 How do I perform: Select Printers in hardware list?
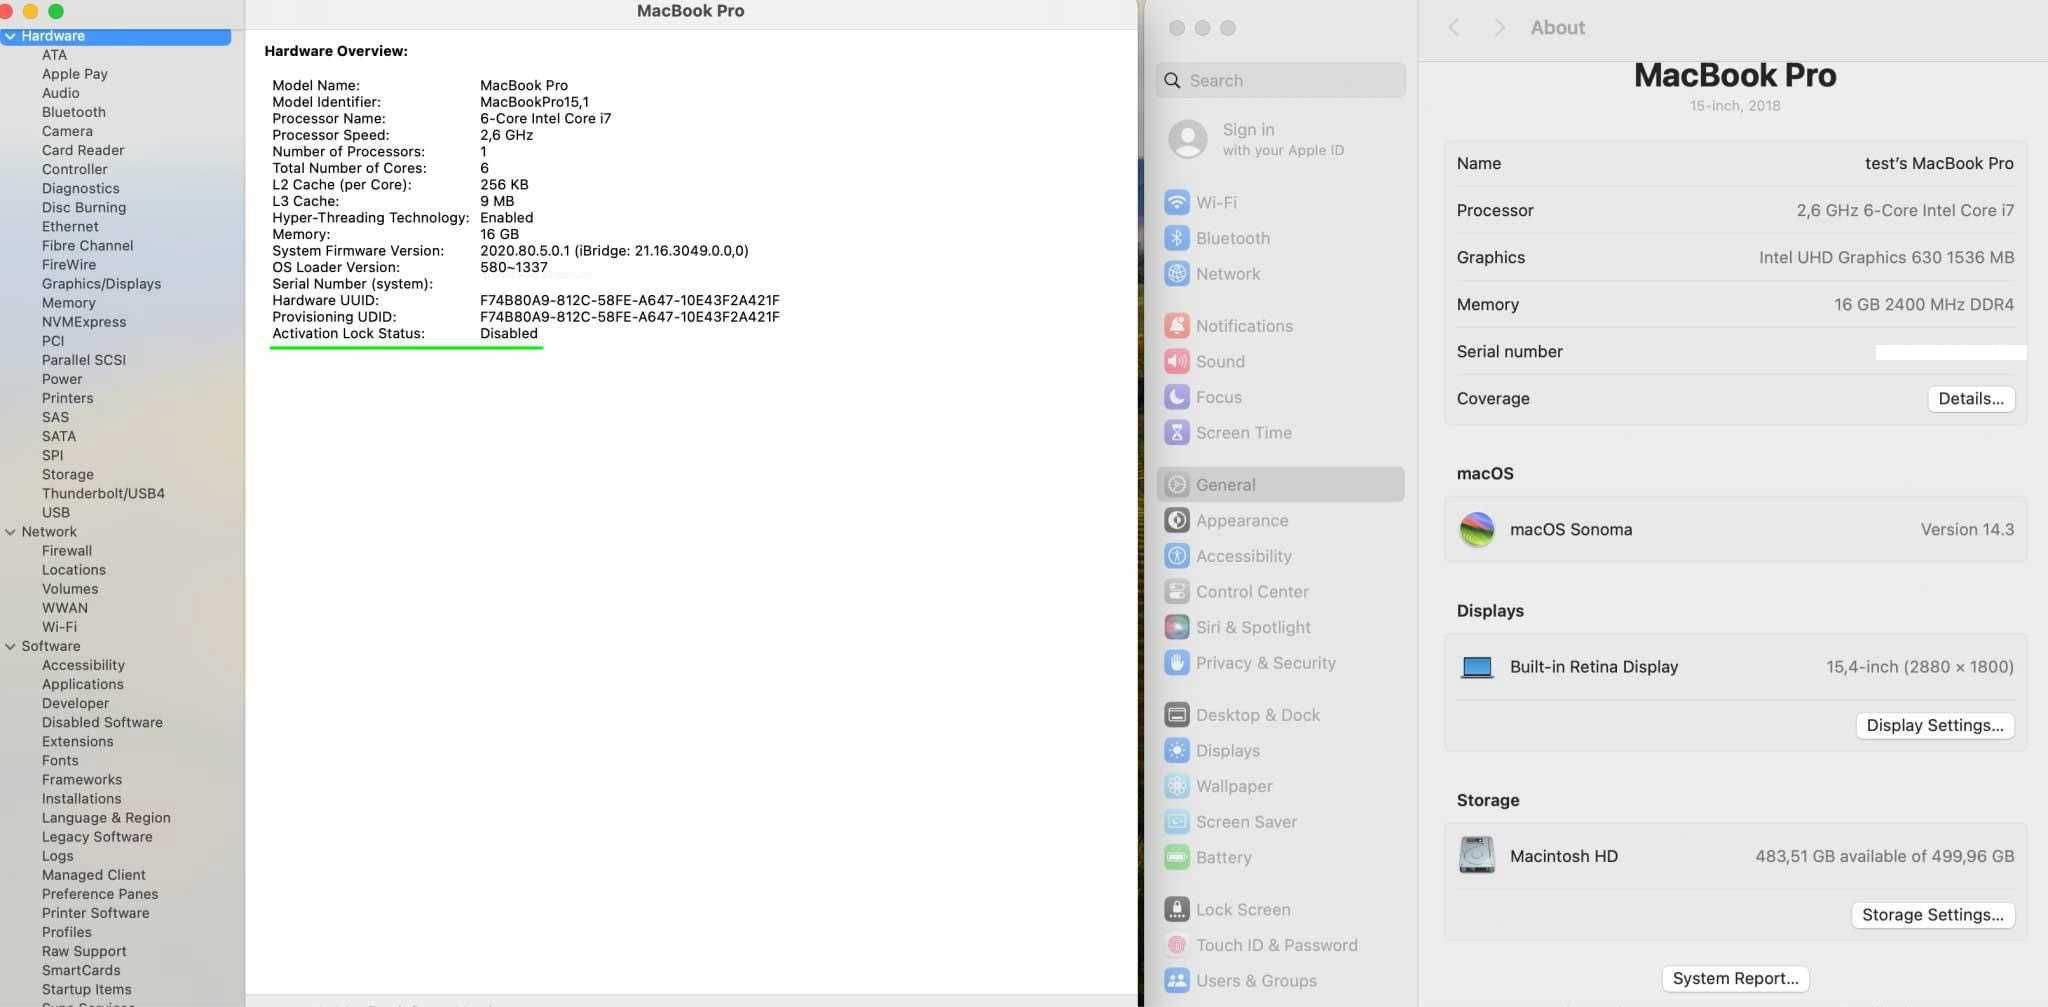[68, 398]
